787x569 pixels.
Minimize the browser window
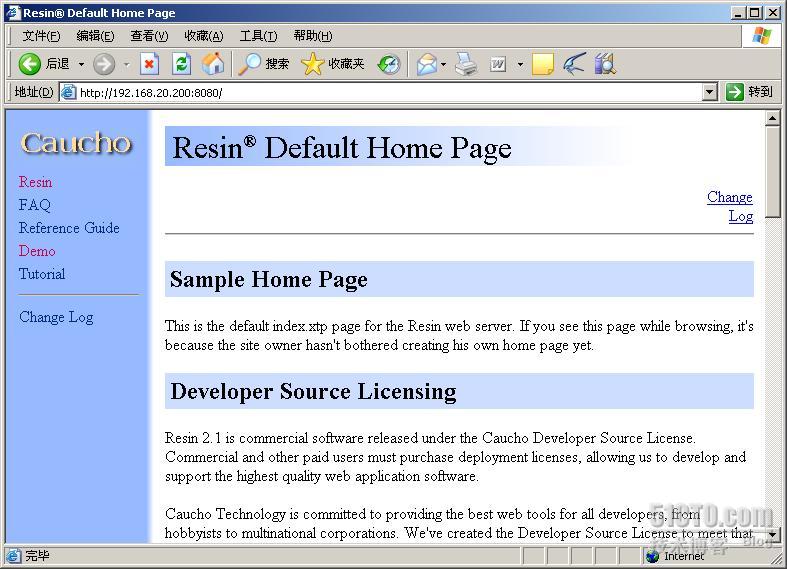click(x=737, y=13)
